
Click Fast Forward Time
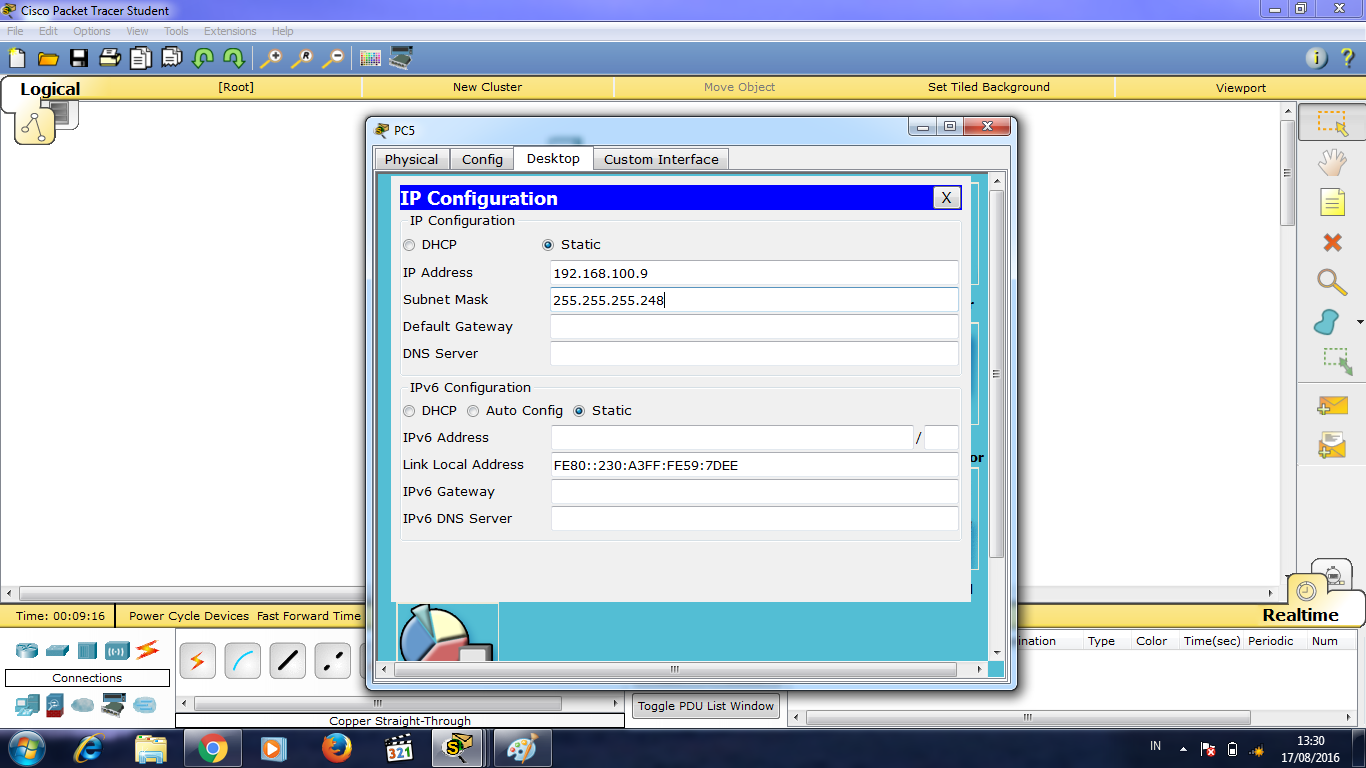(x=308, y=616)
